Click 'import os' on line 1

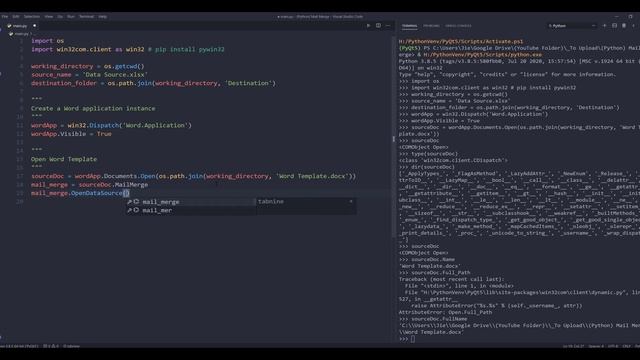tap(47, 41)
